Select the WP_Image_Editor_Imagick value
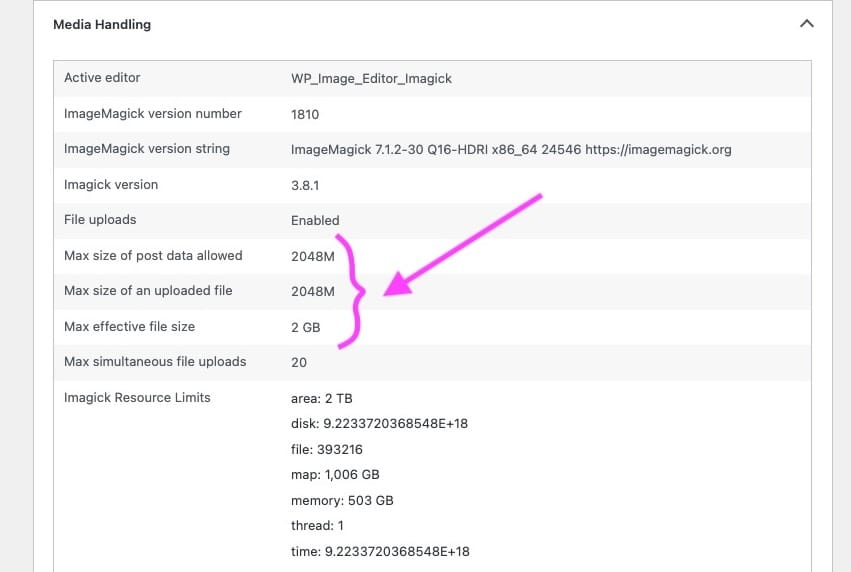 pyautogui.click(x=371, y=79)
